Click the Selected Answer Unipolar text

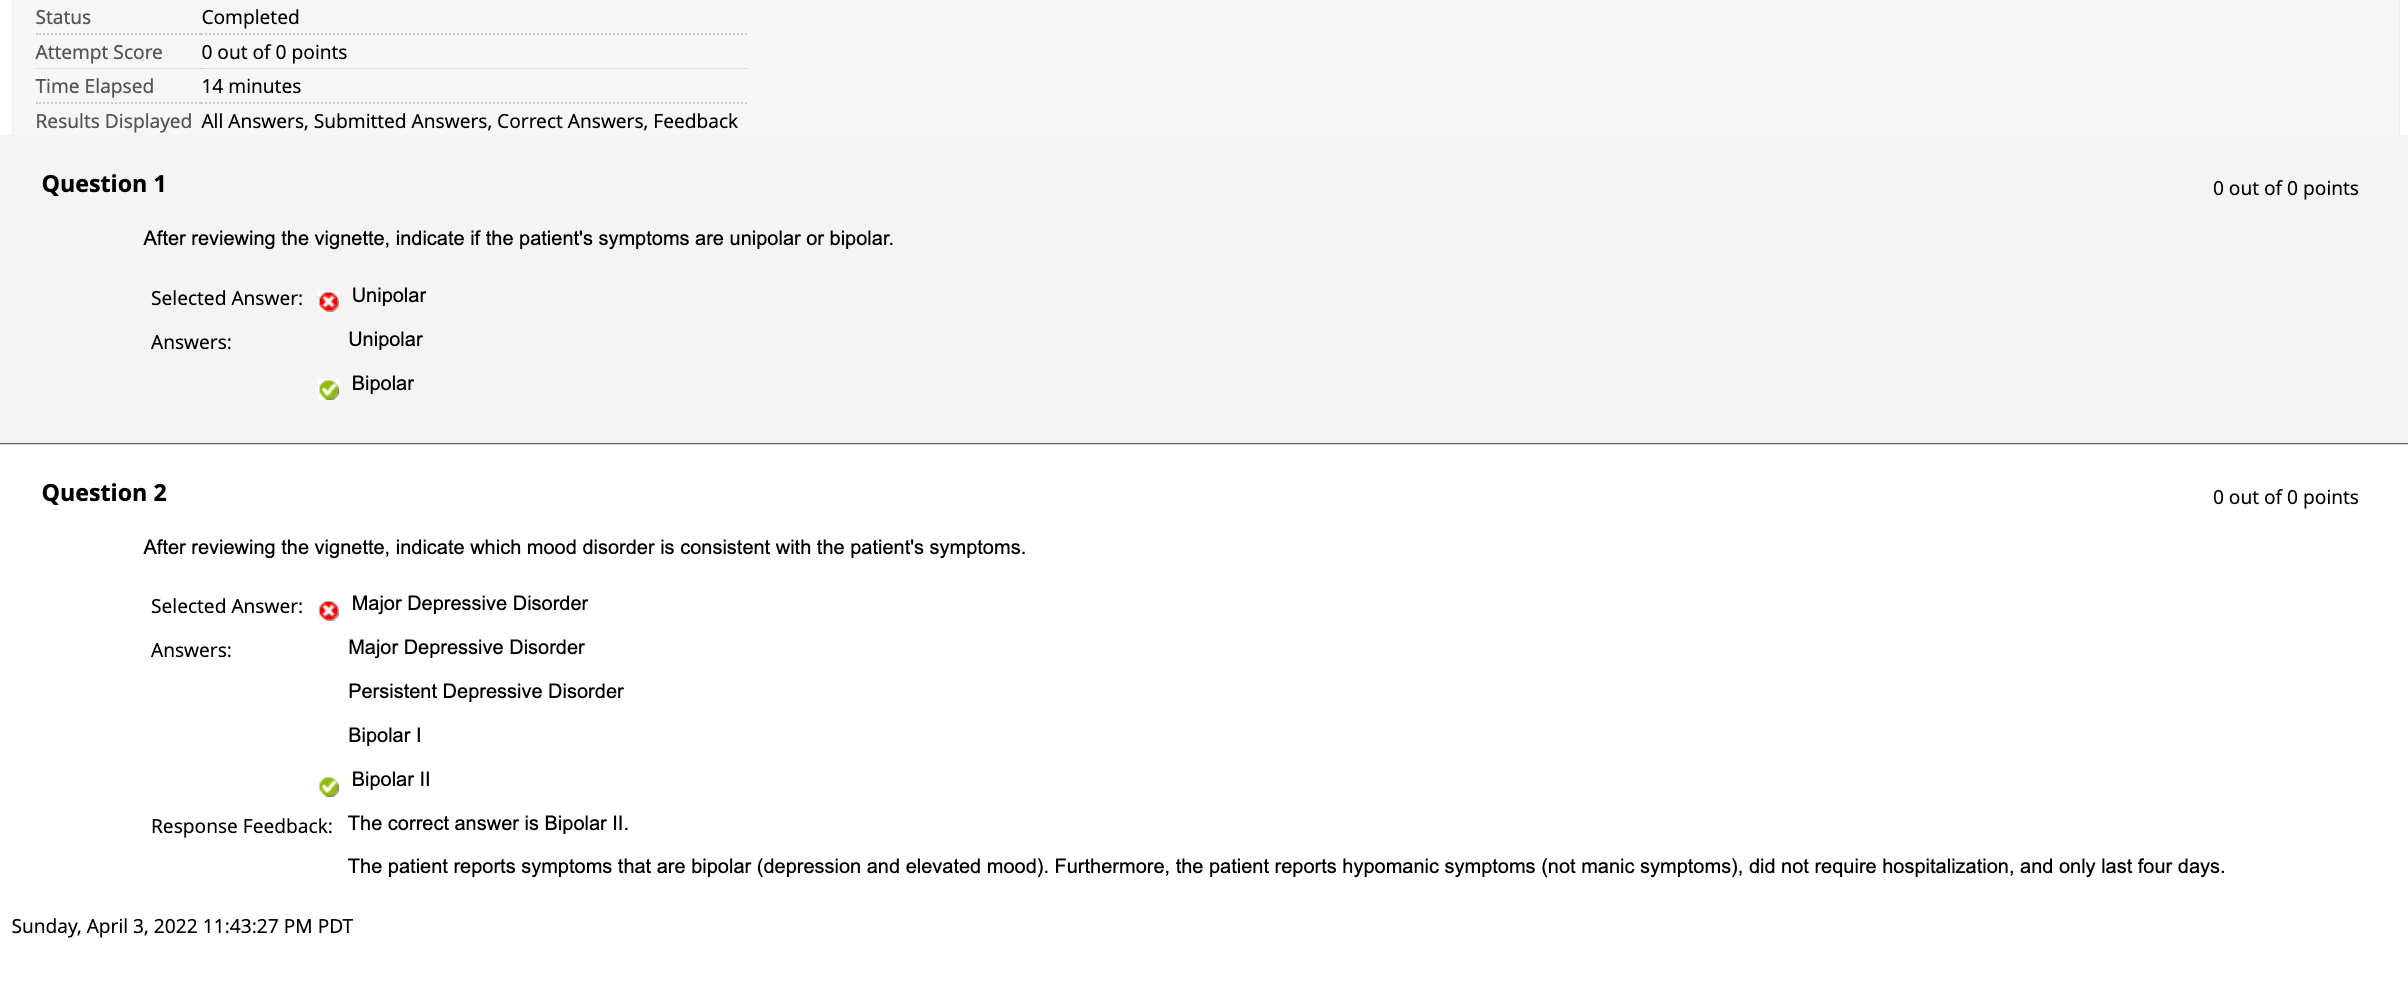389,296
